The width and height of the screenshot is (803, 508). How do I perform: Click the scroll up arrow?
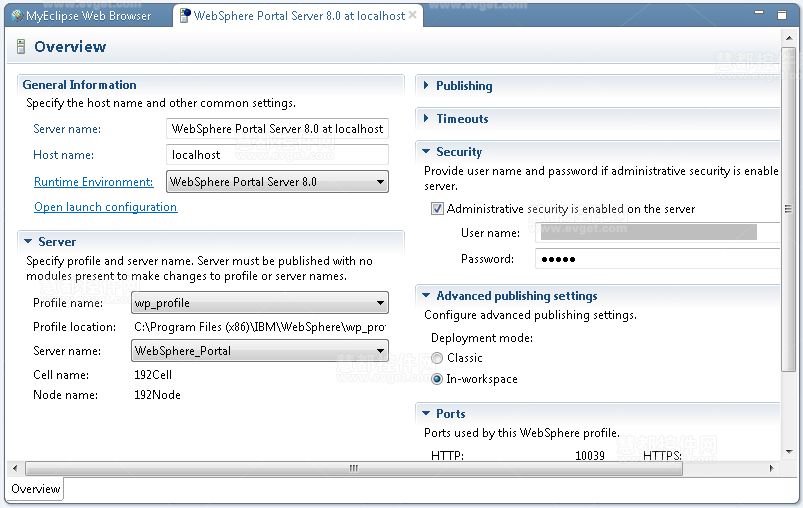(x=789, y=38)
